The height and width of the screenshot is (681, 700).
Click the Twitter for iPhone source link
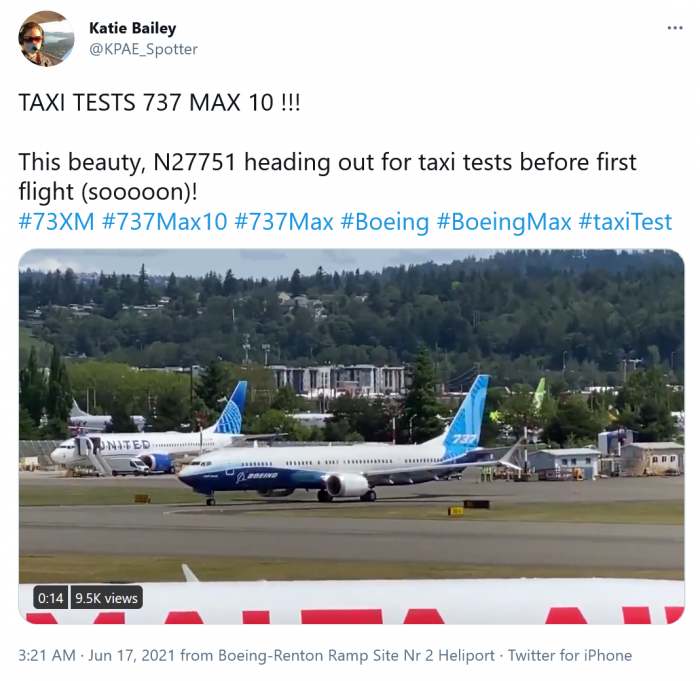tap(570, 656)
